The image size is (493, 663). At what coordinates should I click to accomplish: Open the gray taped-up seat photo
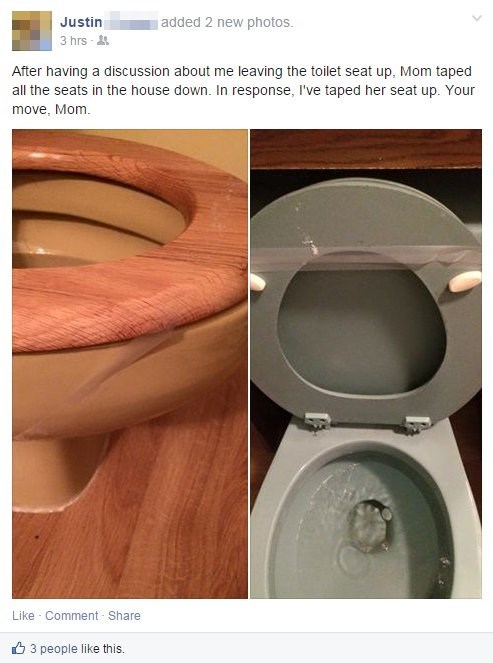point(366,364)
